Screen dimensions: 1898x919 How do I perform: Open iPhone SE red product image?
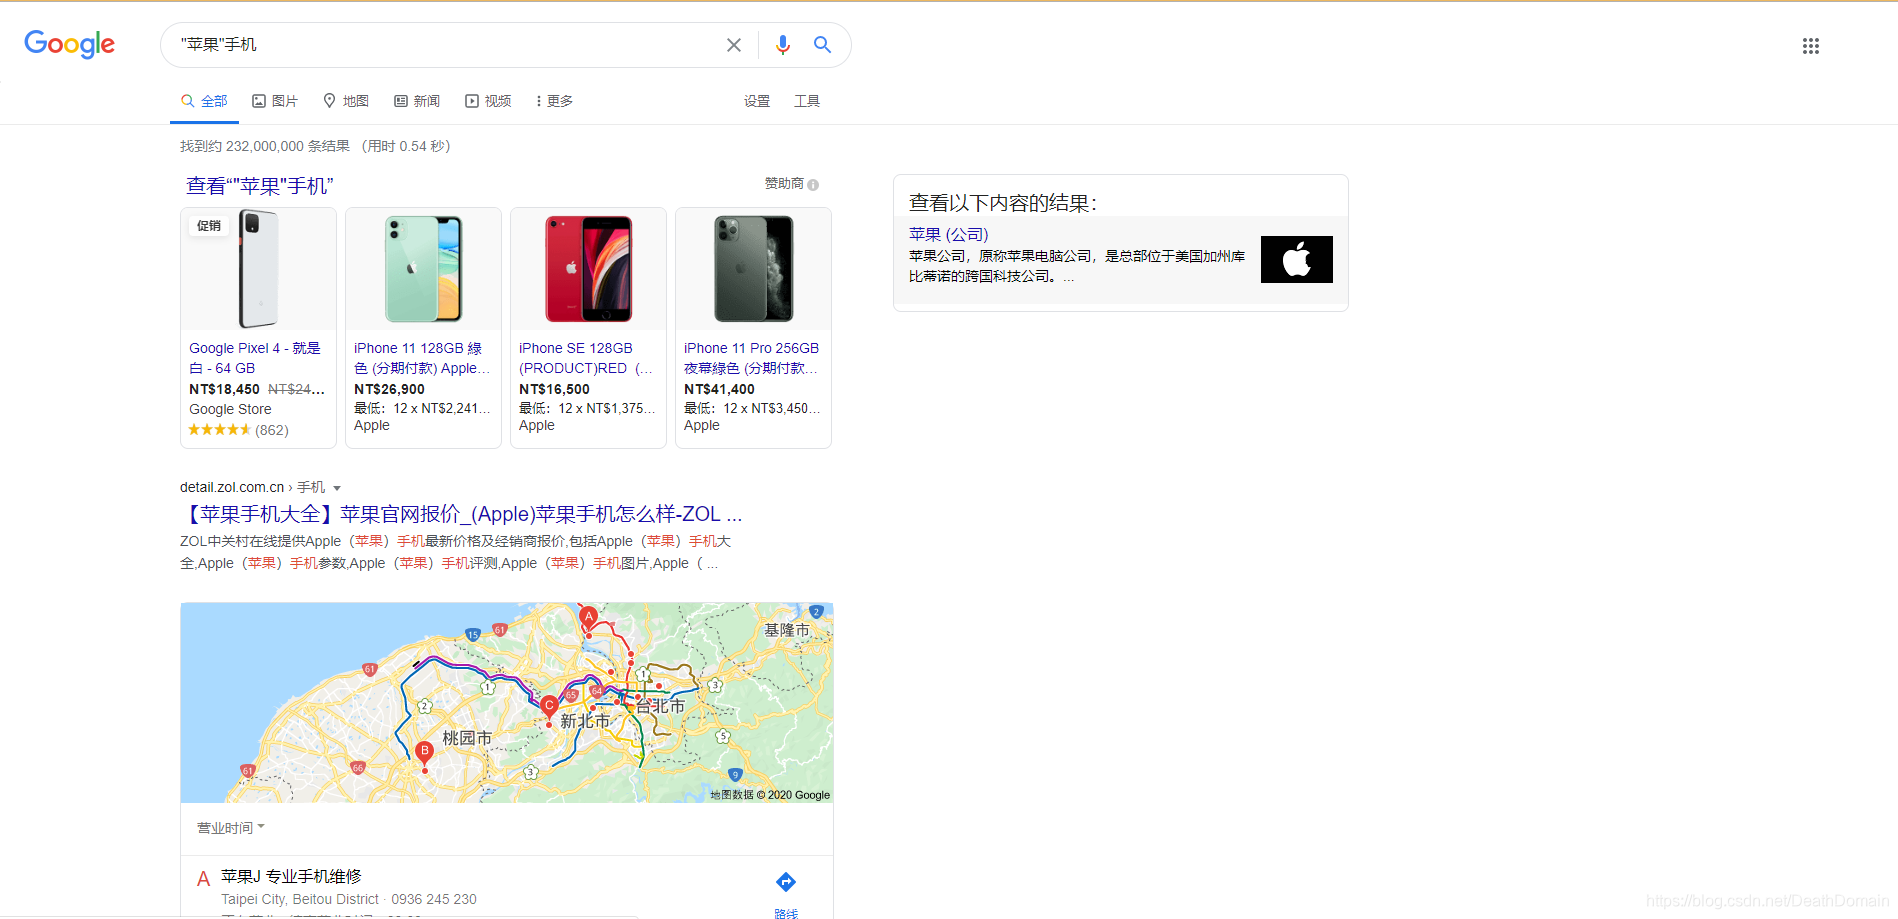[588, 269]
